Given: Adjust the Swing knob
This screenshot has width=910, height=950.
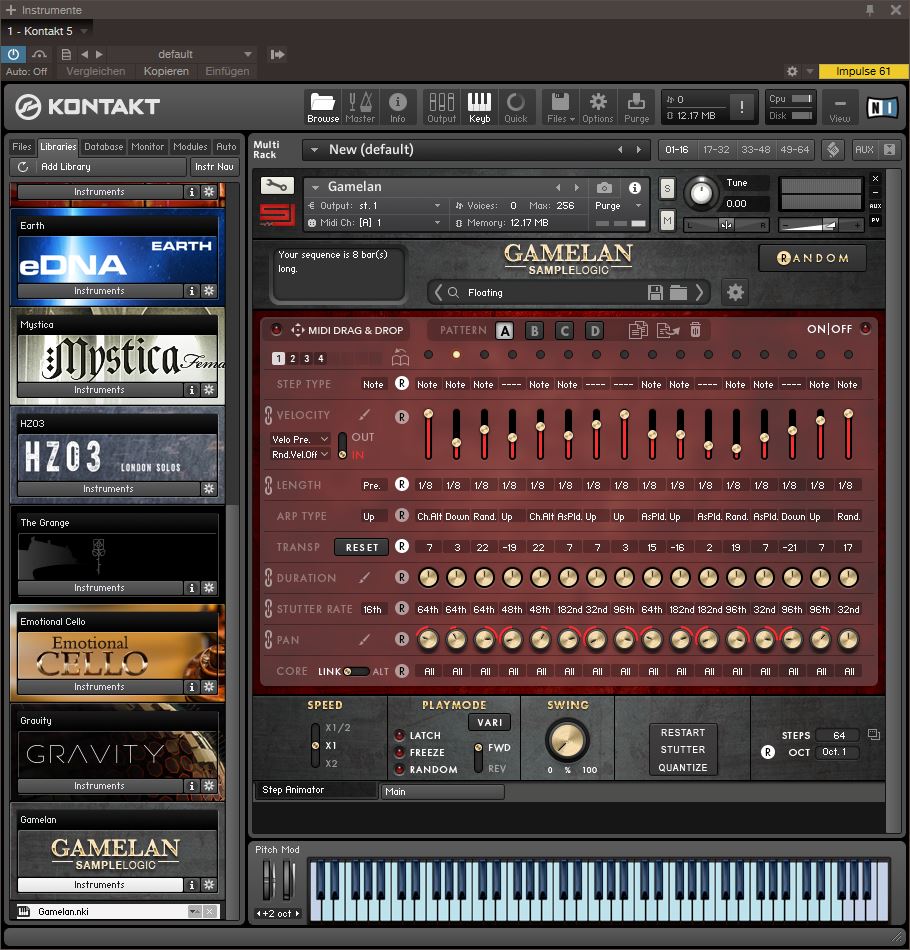Looking at the screenshot, I should point(567,741).
